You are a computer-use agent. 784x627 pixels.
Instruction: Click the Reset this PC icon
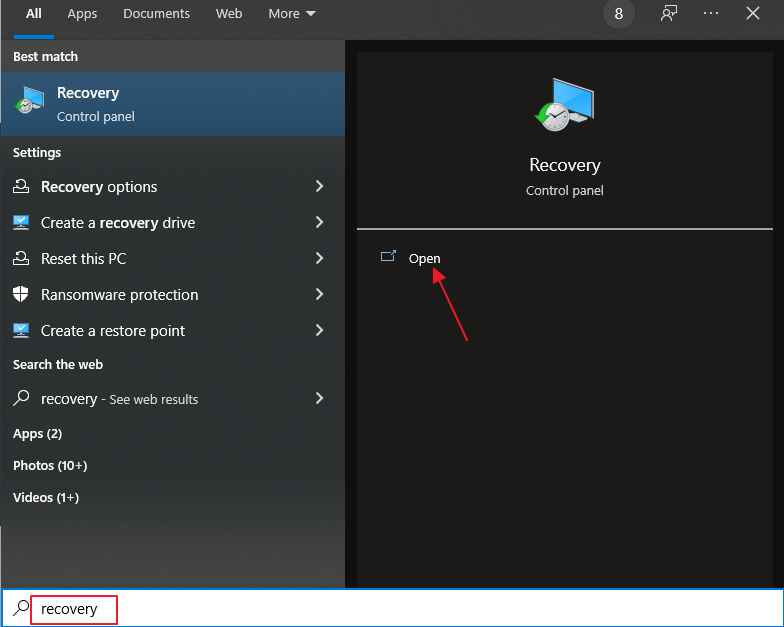click(21, 258)
